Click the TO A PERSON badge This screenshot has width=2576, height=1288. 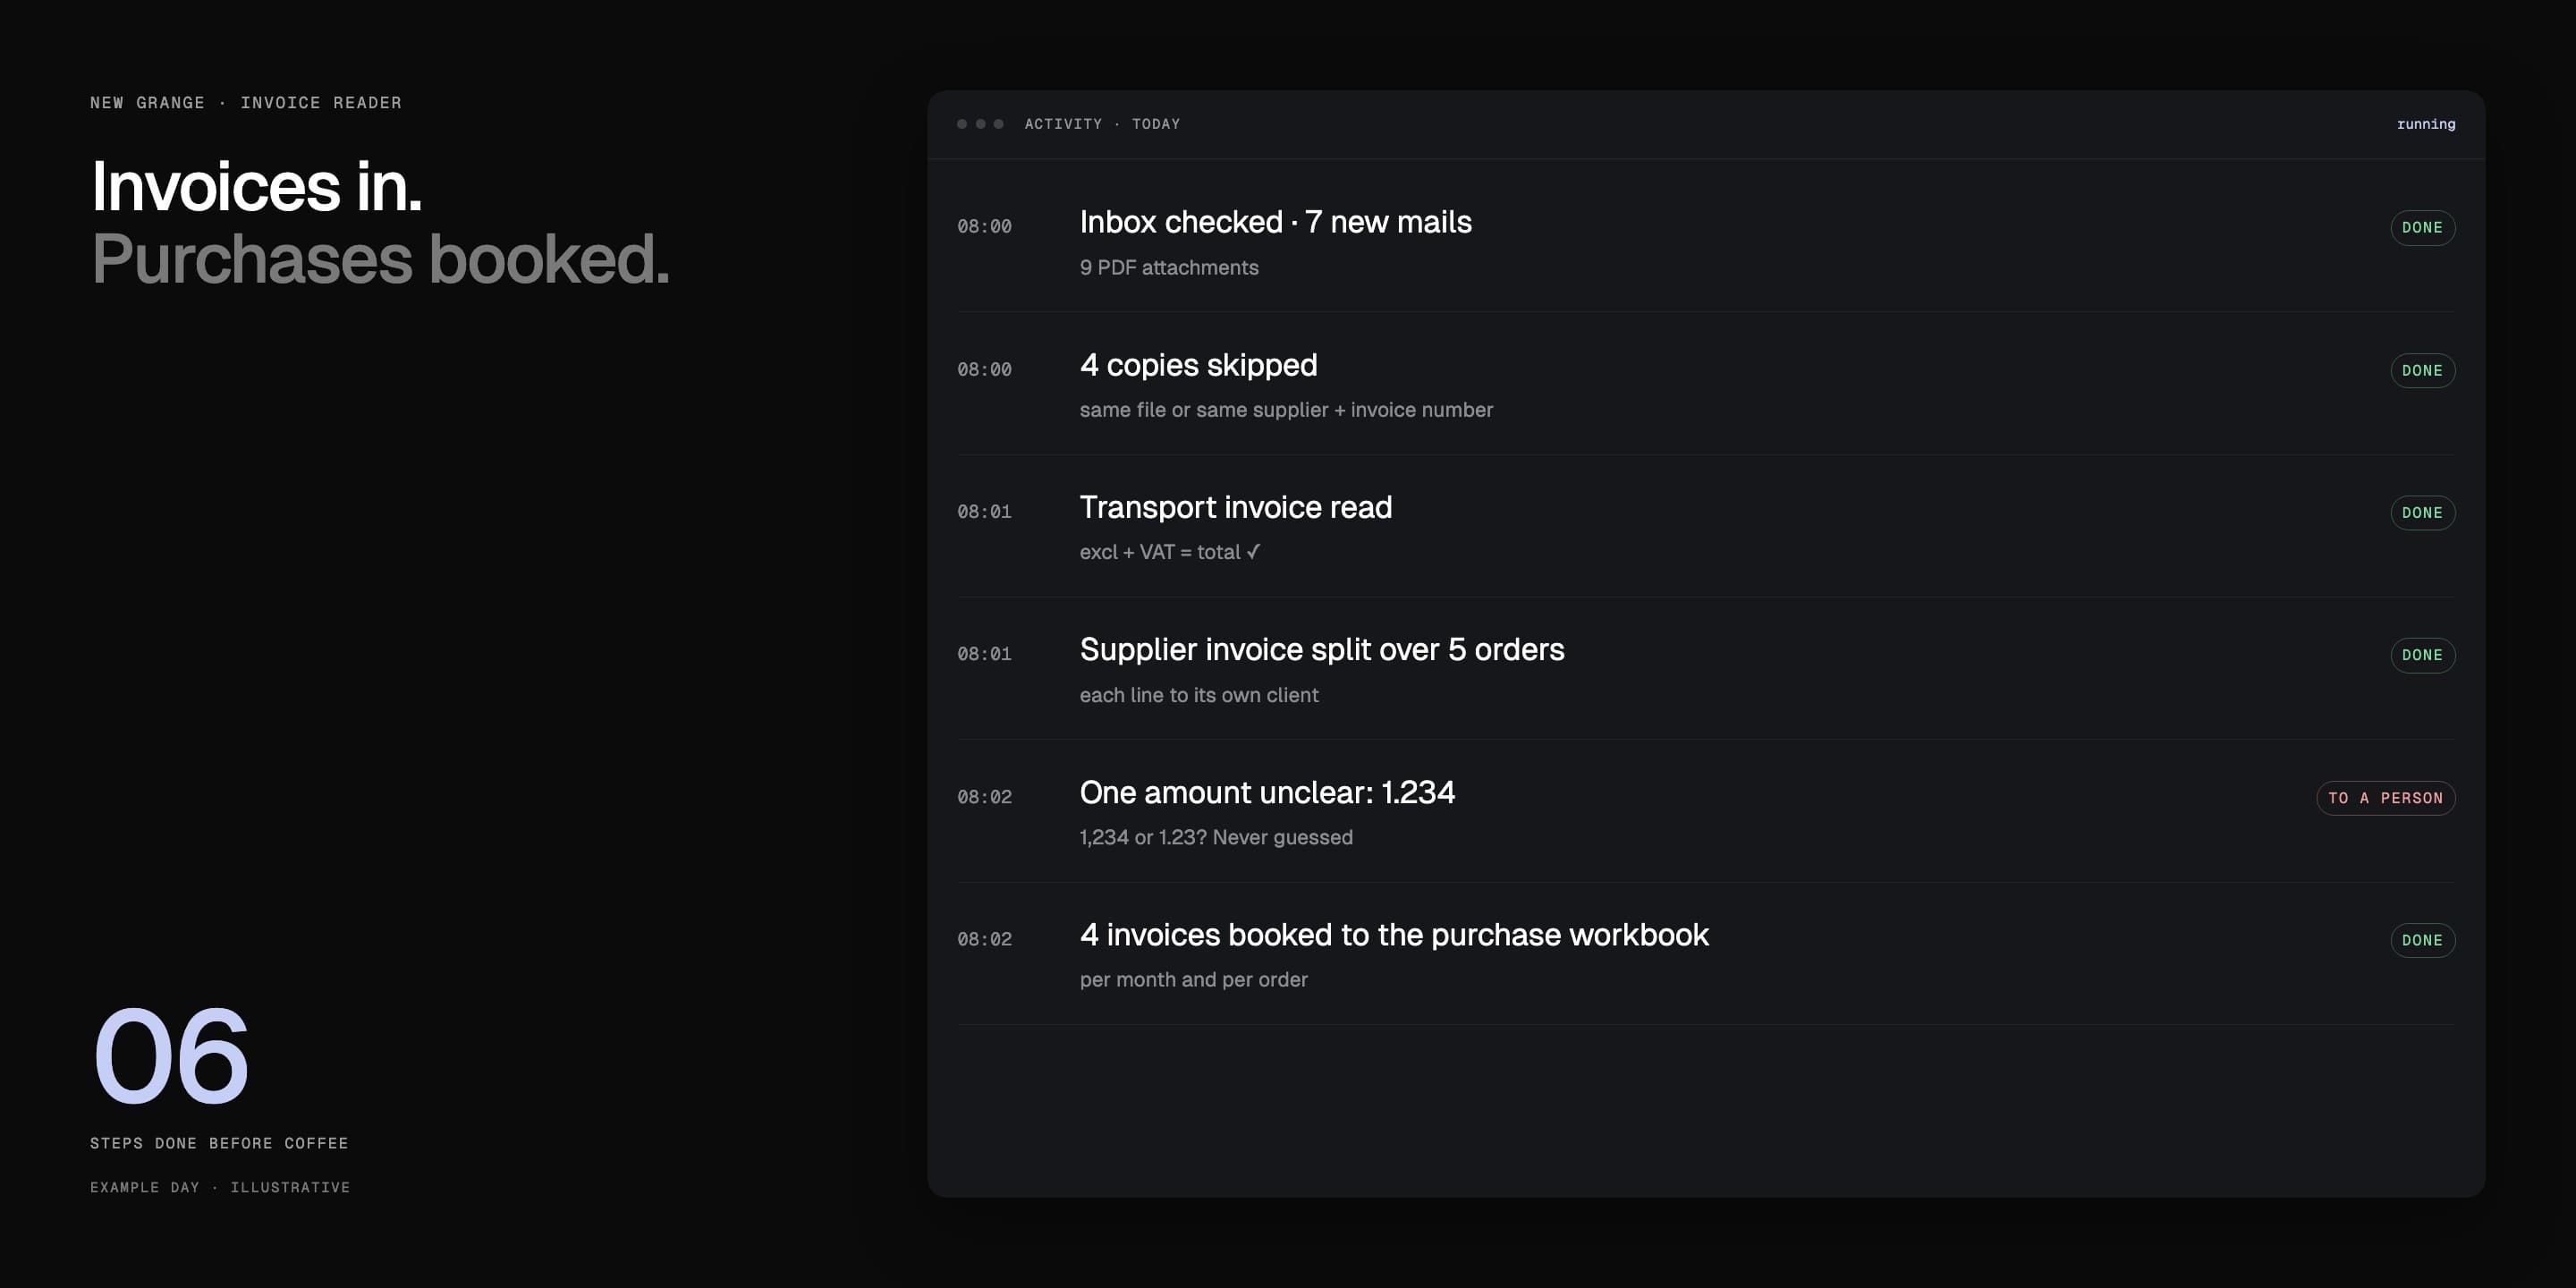point(2385,798)
